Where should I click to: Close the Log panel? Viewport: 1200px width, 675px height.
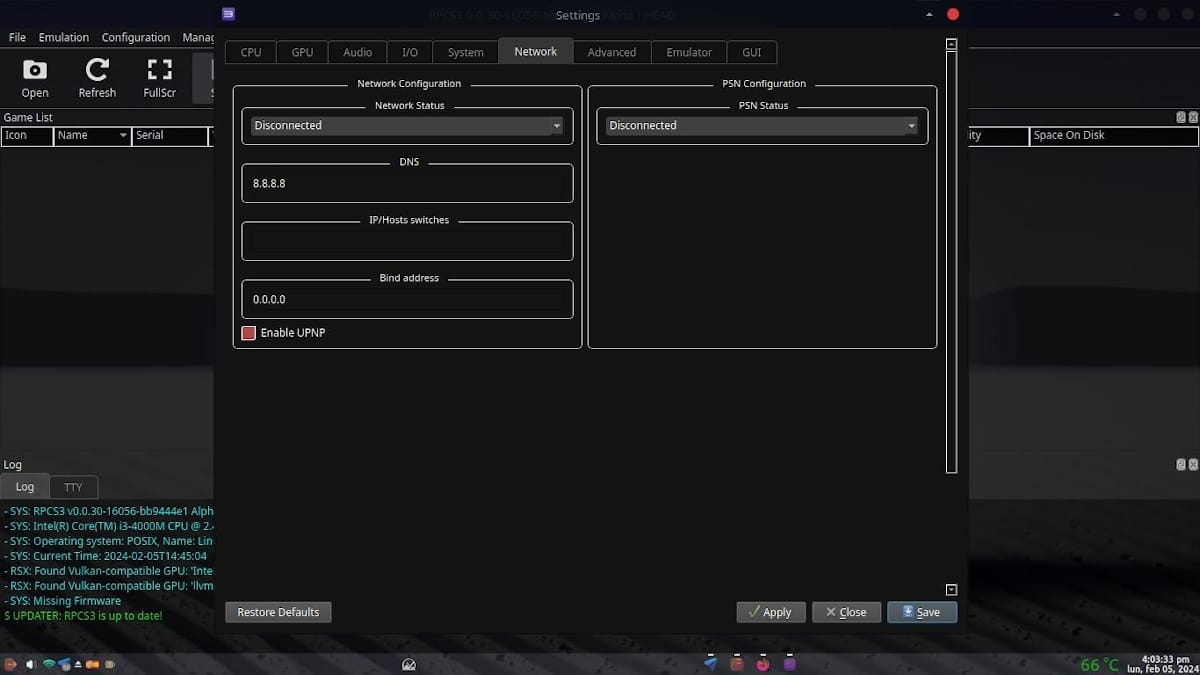point(1192,464)
